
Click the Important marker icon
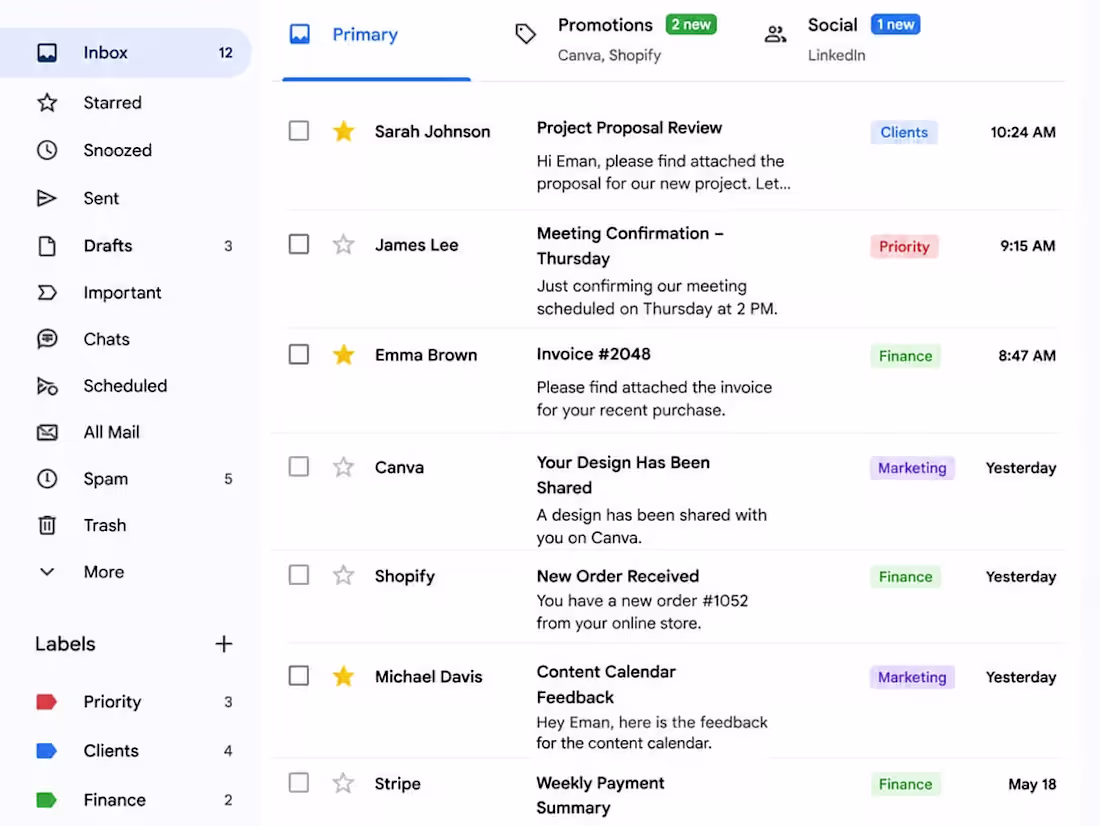(47, 293)
